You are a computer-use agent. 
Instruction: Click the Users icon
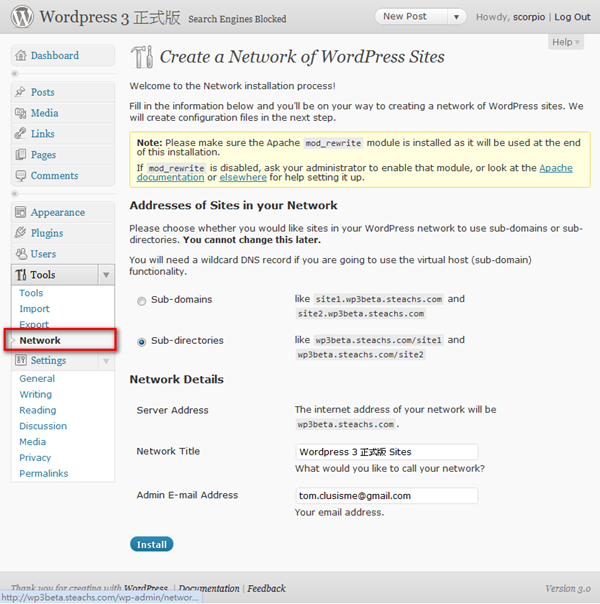pos(20,254)
